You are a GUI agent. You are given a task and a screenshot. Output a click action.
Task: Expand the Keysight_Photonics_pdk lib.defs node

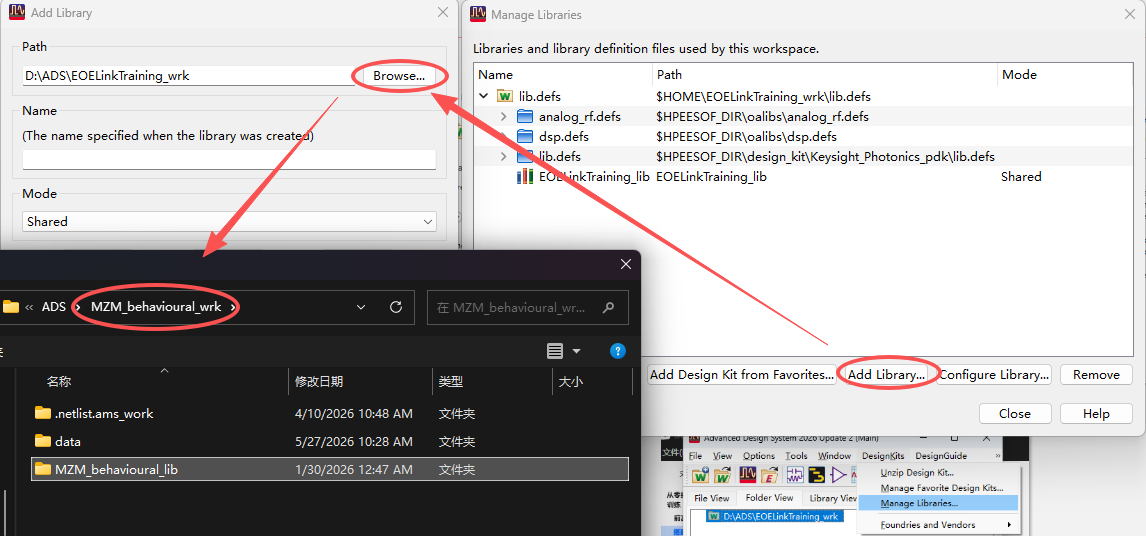[x=504, y=156]
